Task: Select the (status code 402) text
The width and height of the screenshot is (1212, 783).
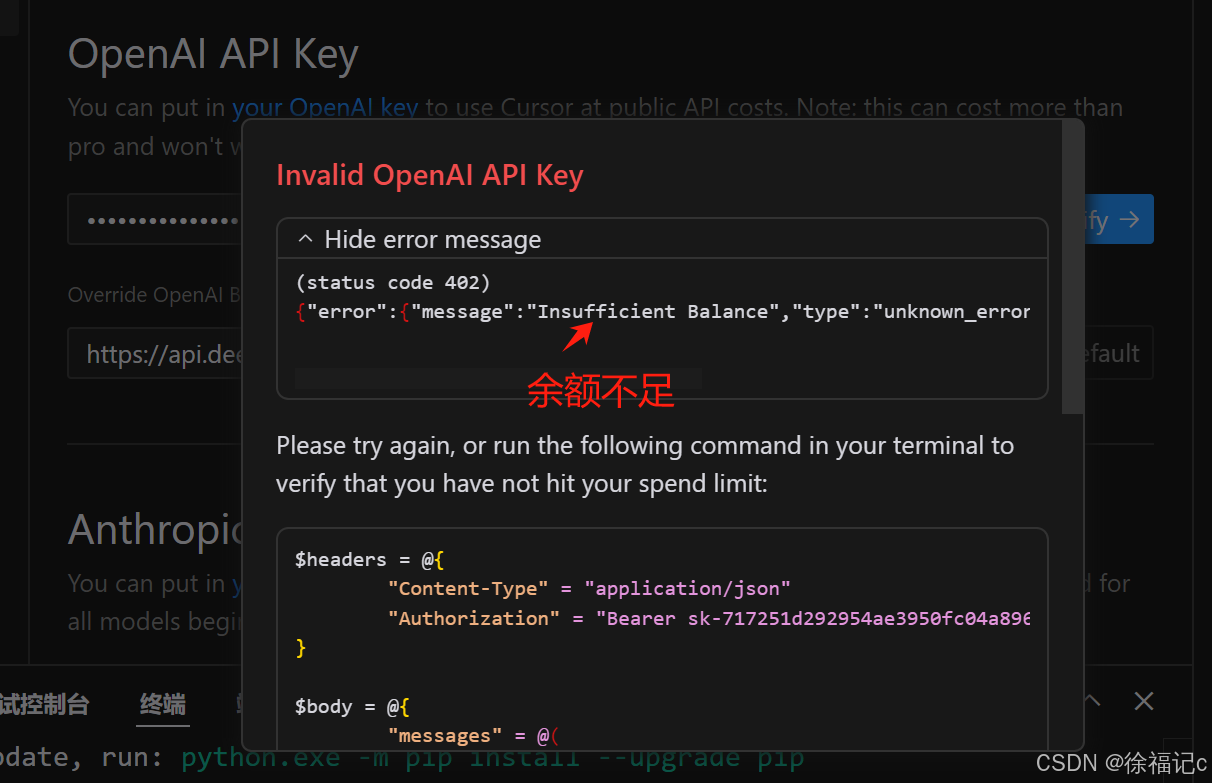Action: click(394, 283)
